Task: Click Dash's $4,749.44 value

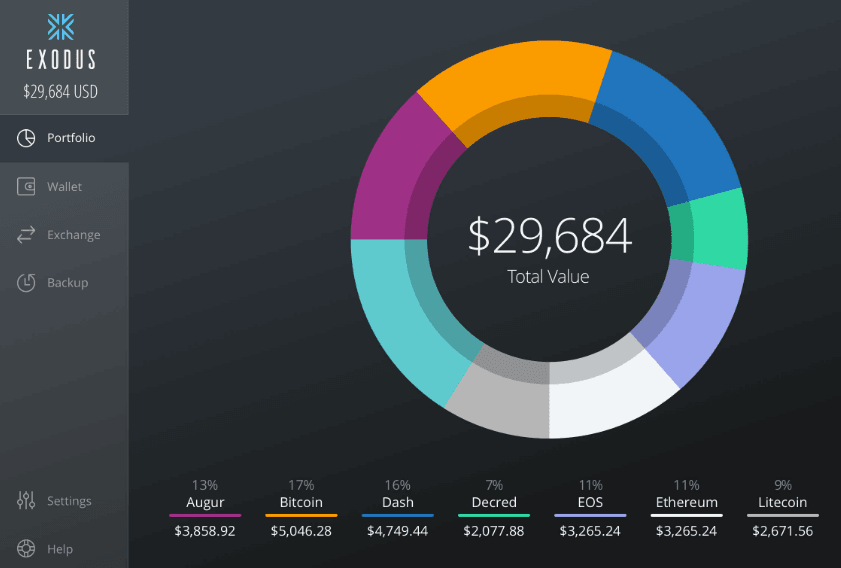Action: click(397, 531)
